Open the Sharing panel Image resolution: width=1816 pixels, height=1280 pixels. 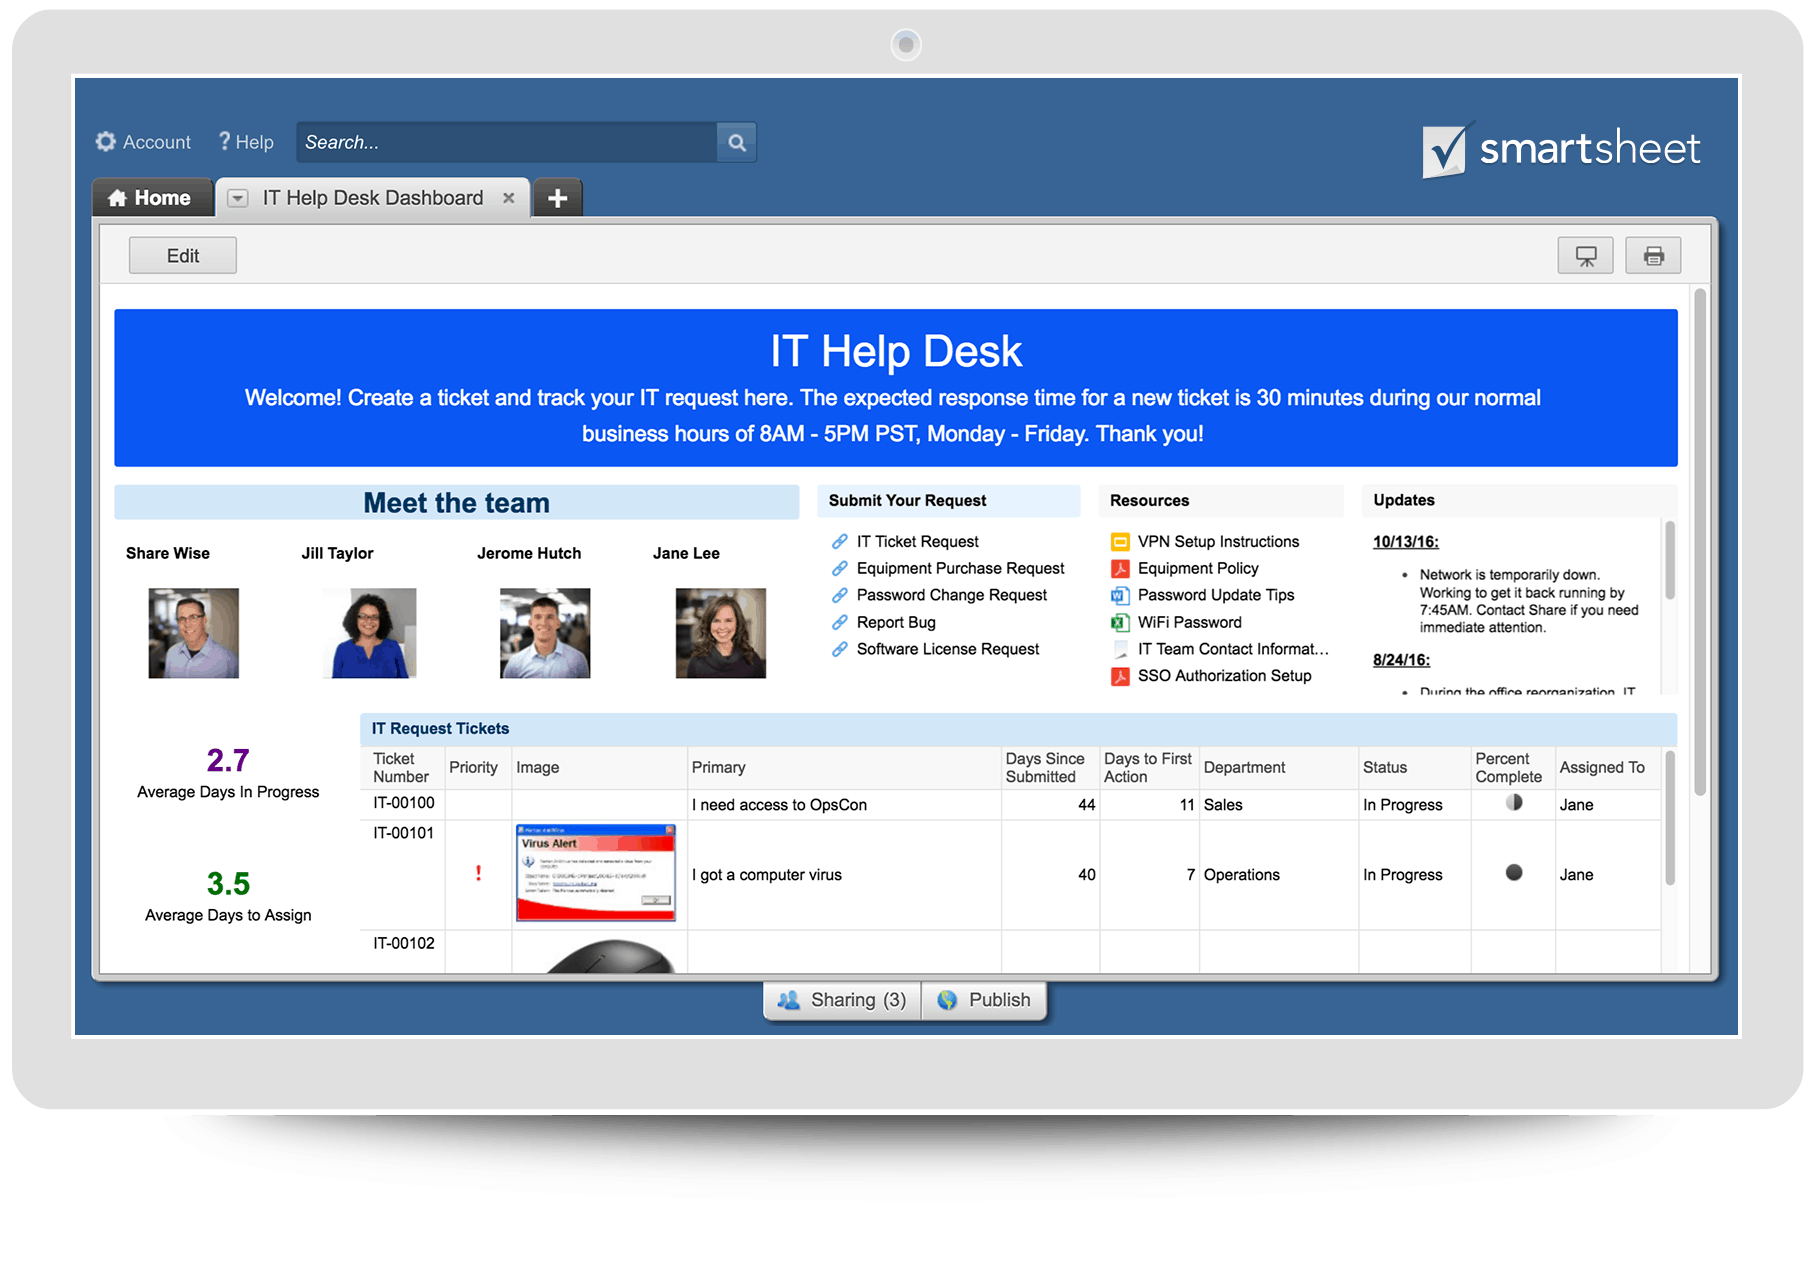coord(842,999)
